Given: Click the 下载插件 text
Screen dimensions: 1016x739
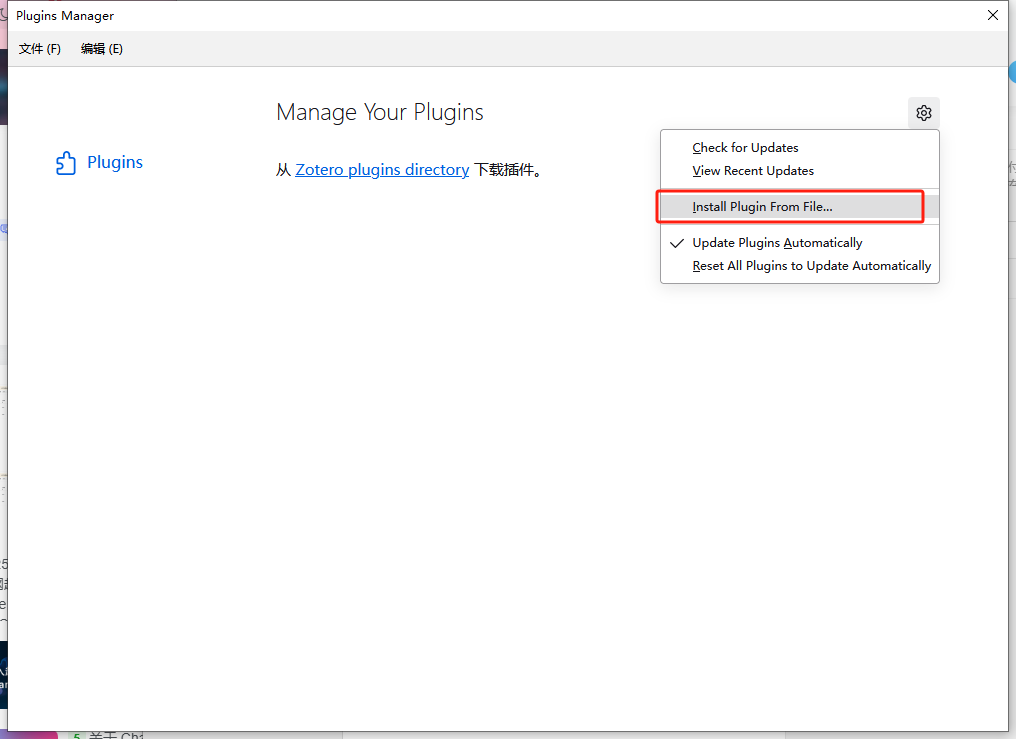Looking at the screenshot, I should tap(508, 170).
